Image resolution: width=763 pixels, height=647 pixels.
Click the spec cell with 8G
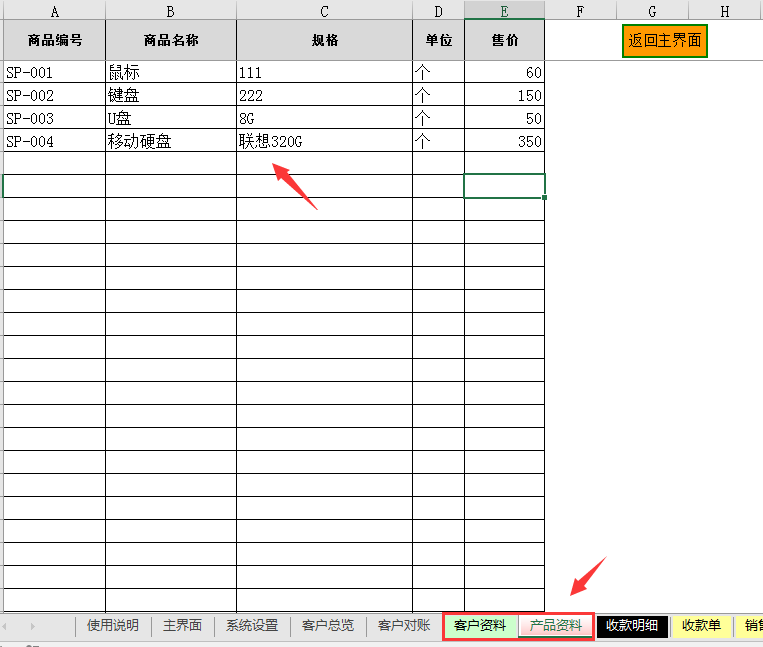(325, 118)
